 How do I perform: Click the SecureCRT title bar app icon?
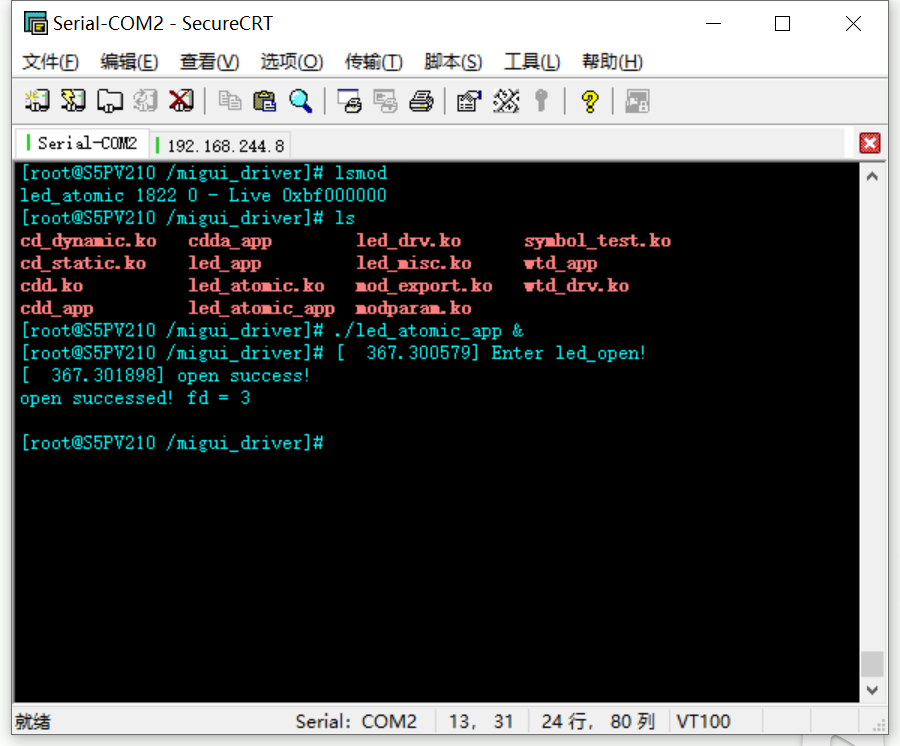click(36, 23)
